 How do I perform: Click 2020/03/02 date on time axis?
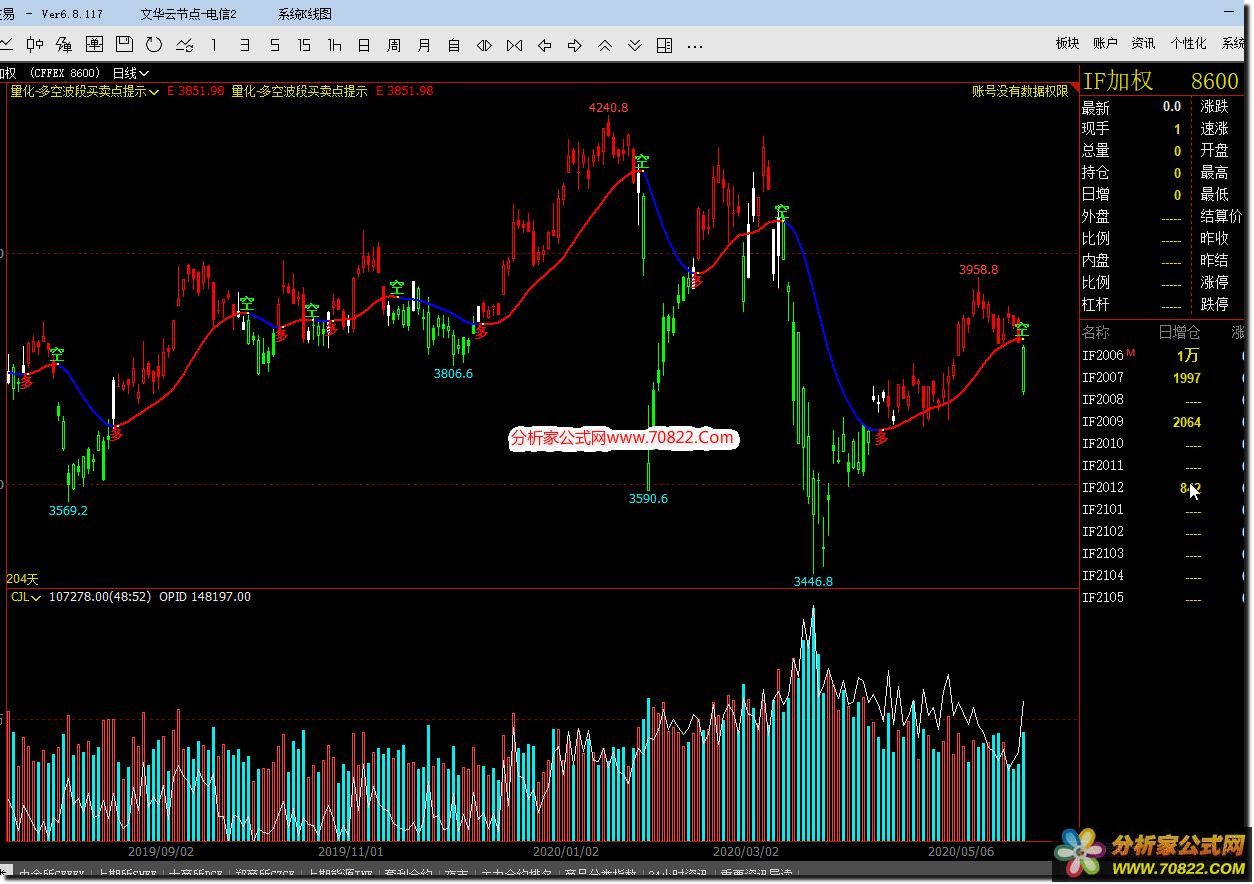pyautogui.click(x=745, y=851)
